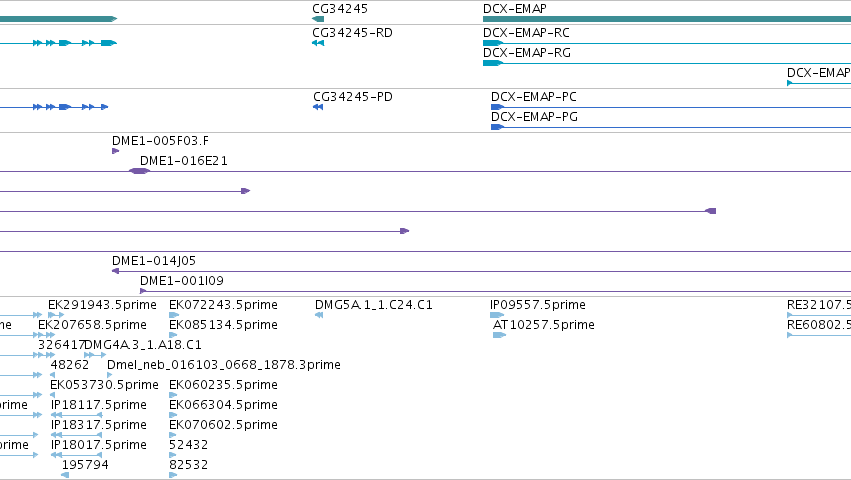Click EST label EK085134.5prime
The width and height of the screenshot is (851, 480).
pos(223,325)
